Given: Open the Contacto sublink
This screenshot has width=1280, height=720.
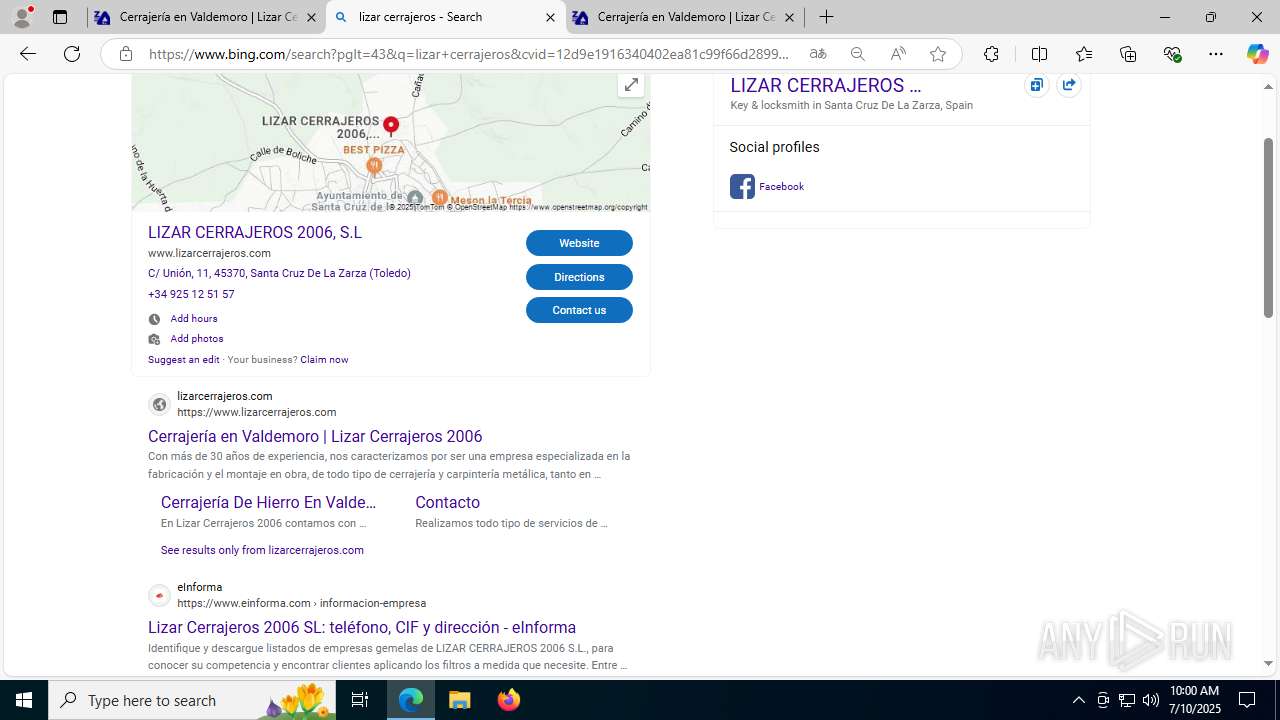Looking at the screenshot, I should [x=447, y=502].
